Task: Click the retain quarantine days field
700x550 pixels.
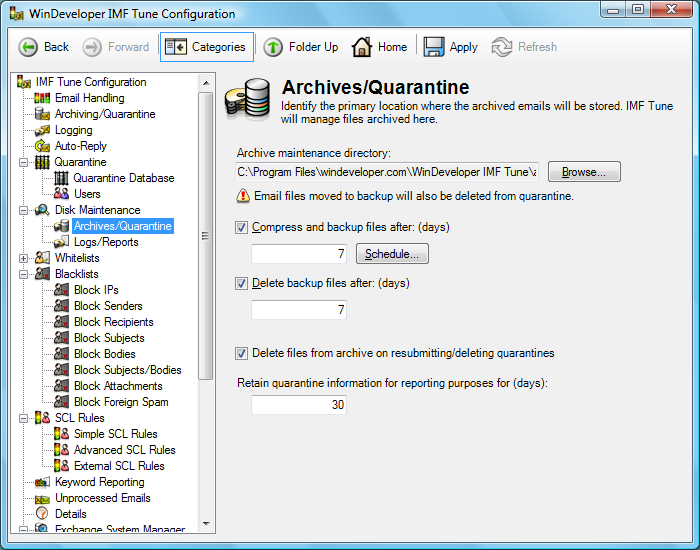Action: [299, 405]
